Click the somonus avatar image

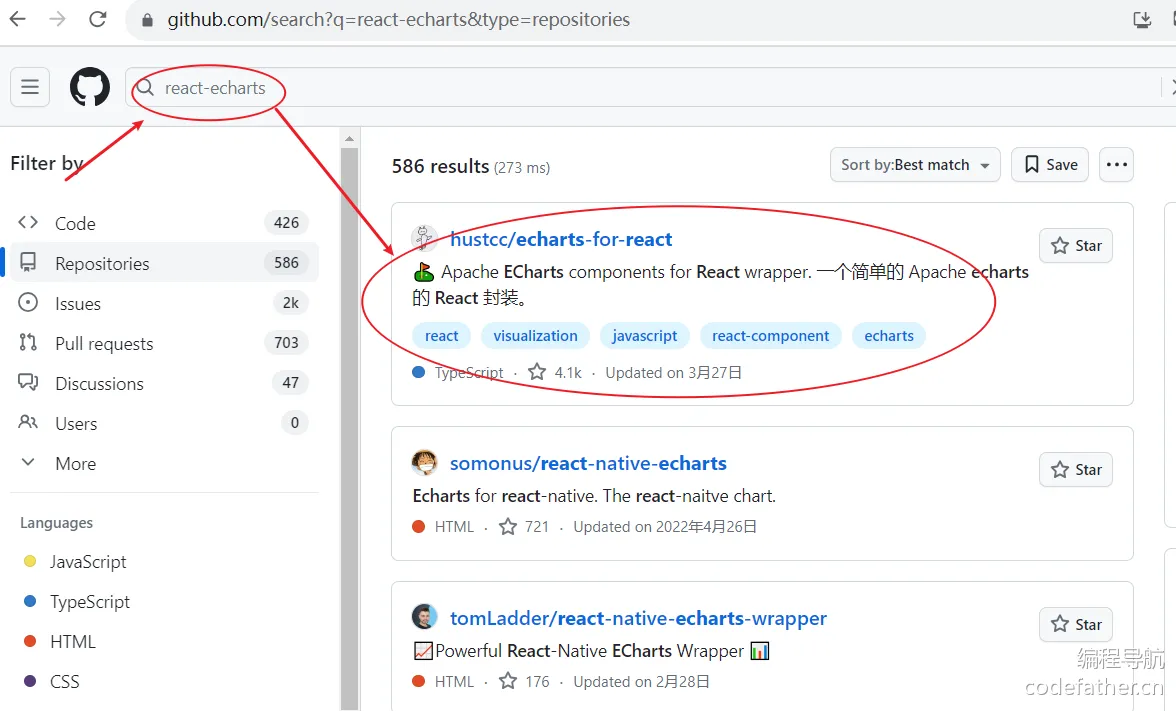[x=424, y=463]
